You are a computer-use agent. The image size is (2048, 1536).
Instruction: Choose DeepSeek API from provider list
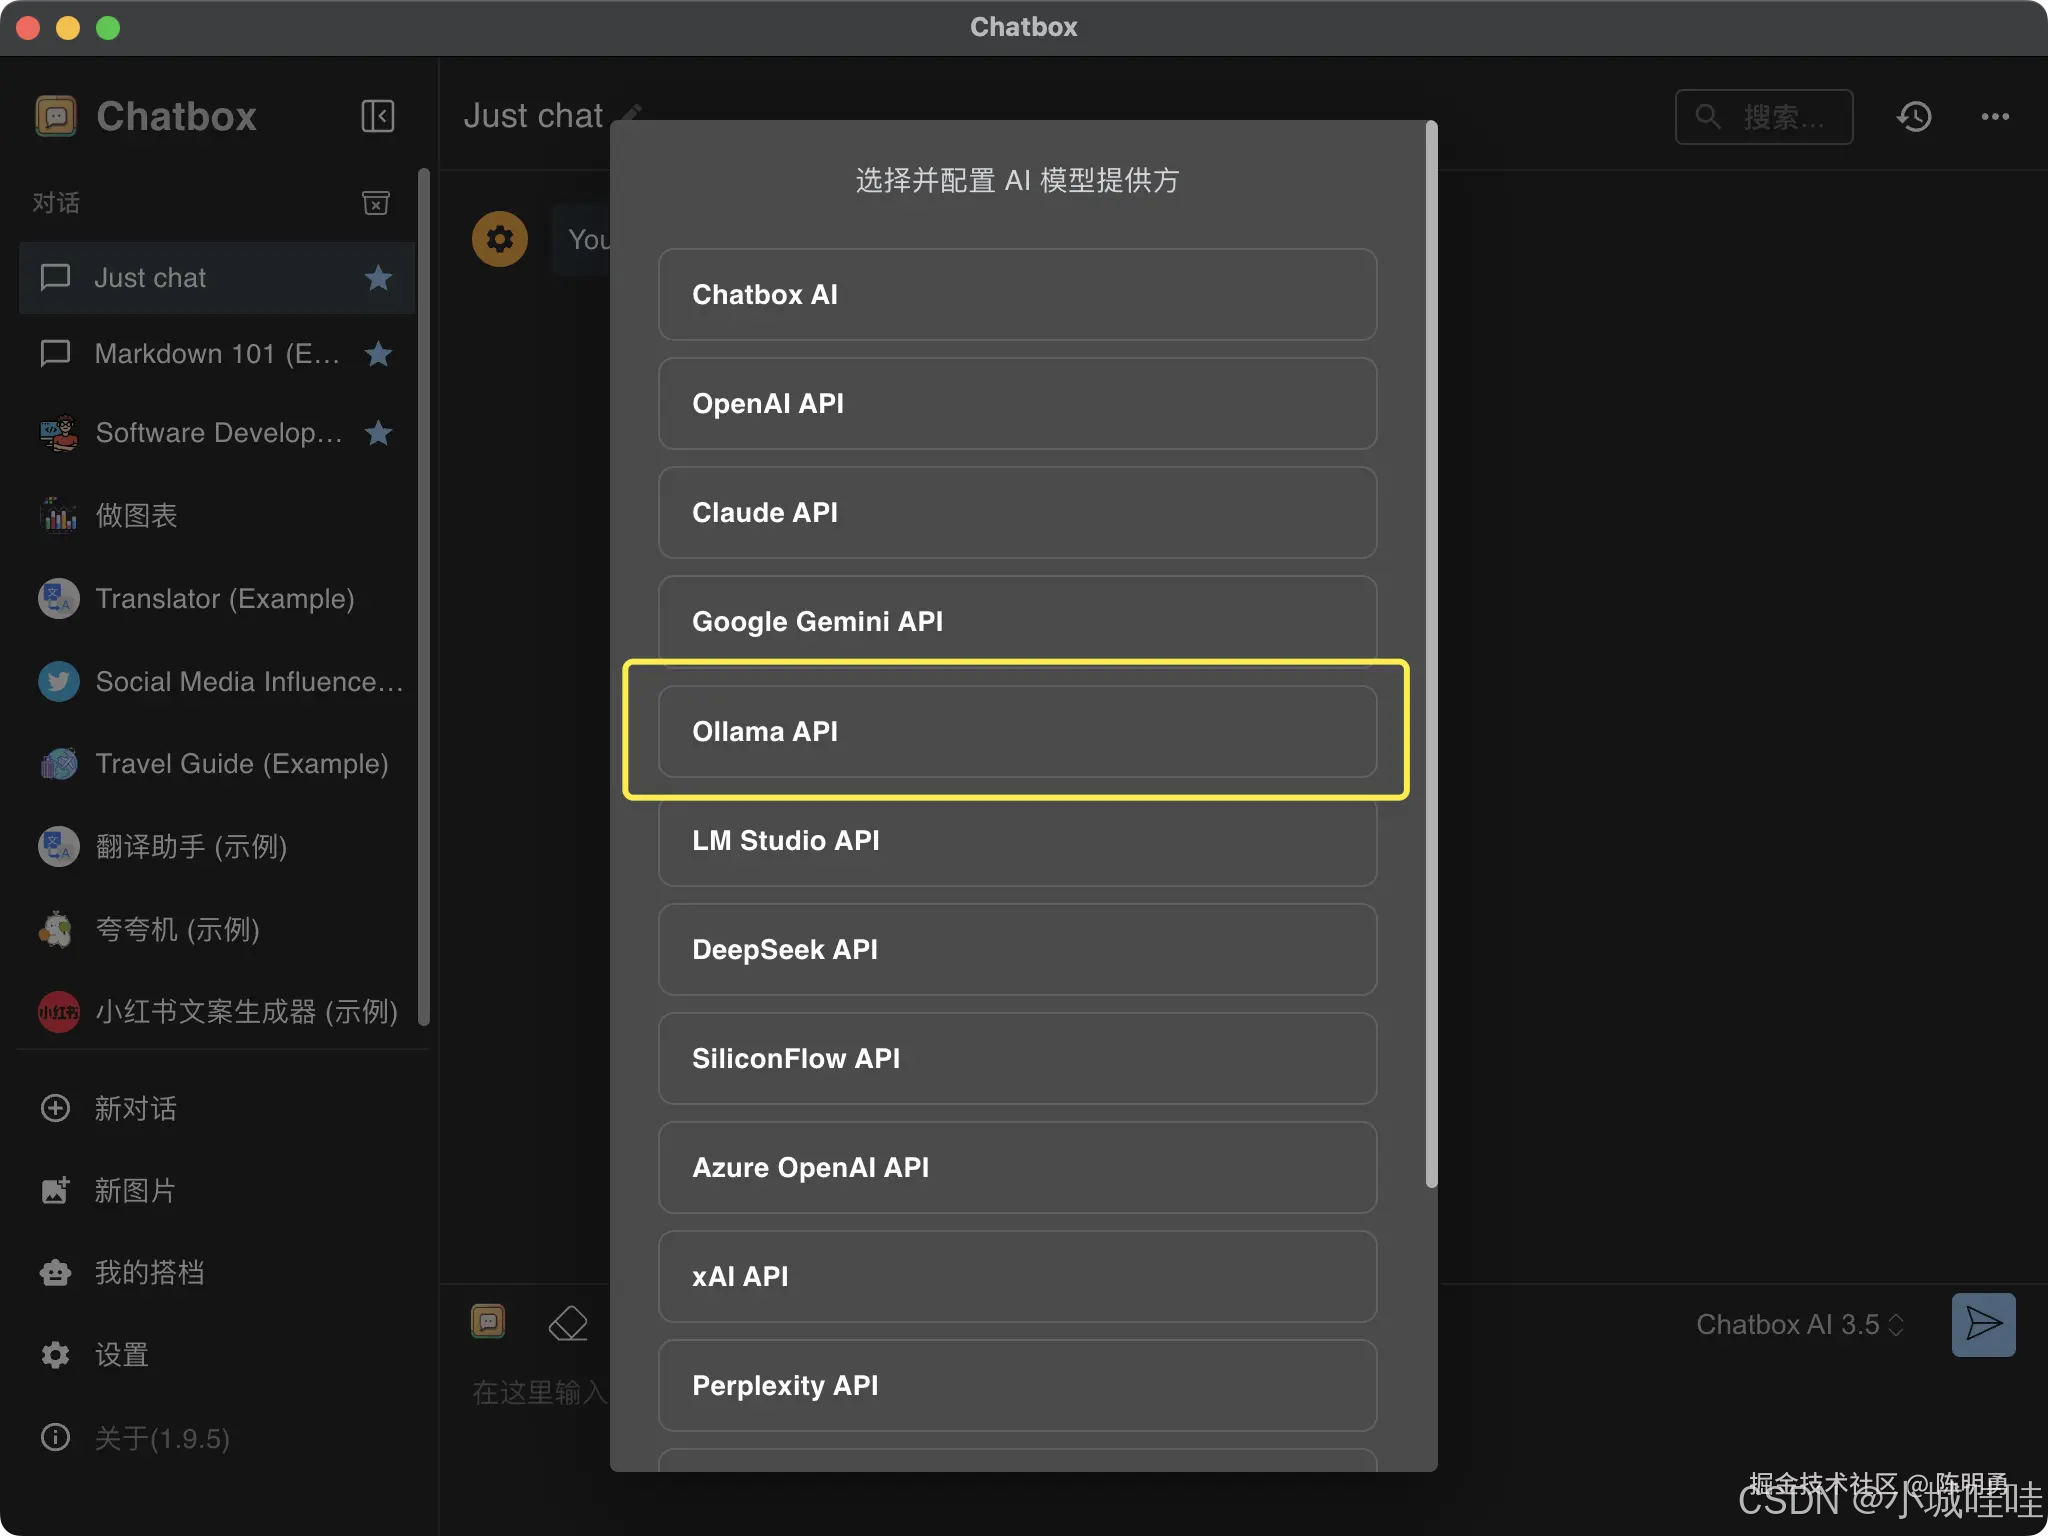point(1017,949)
